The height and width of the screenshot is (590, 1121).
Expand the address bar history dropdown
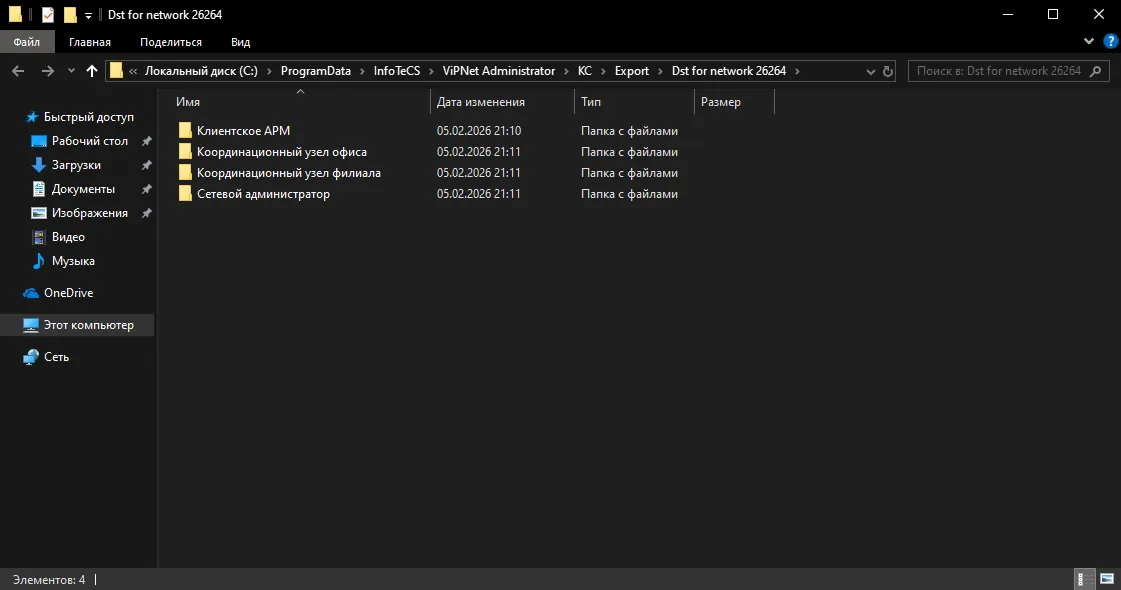(x=870, y=72)
